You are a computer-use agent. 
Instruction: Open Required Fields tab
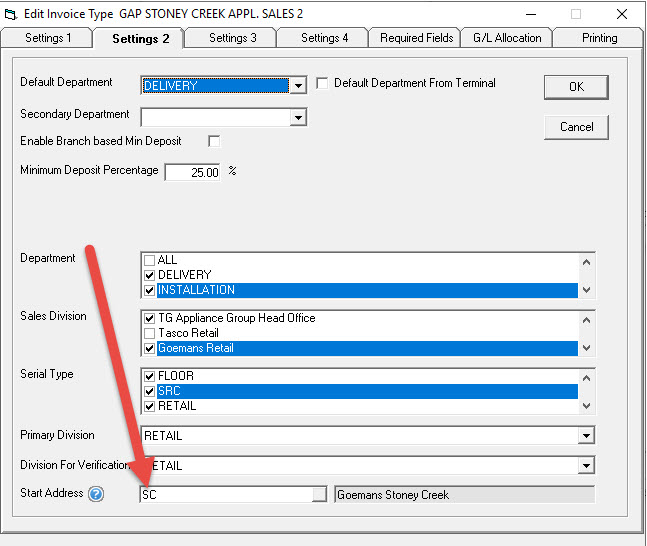pyautogui.click(x=416, y=38)
